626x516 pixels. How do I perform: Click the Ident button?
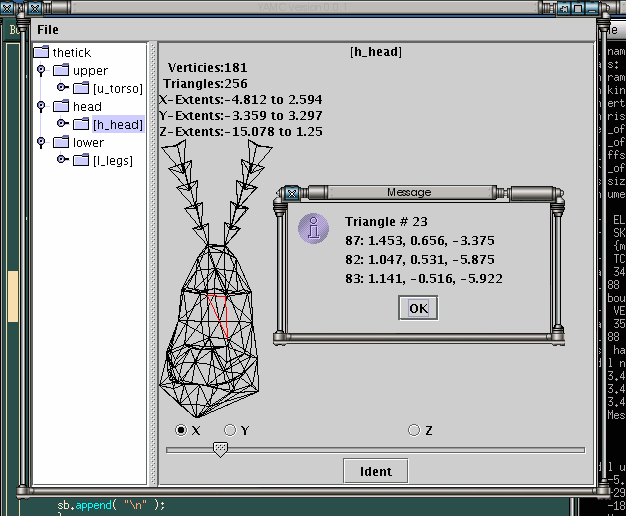376,471
